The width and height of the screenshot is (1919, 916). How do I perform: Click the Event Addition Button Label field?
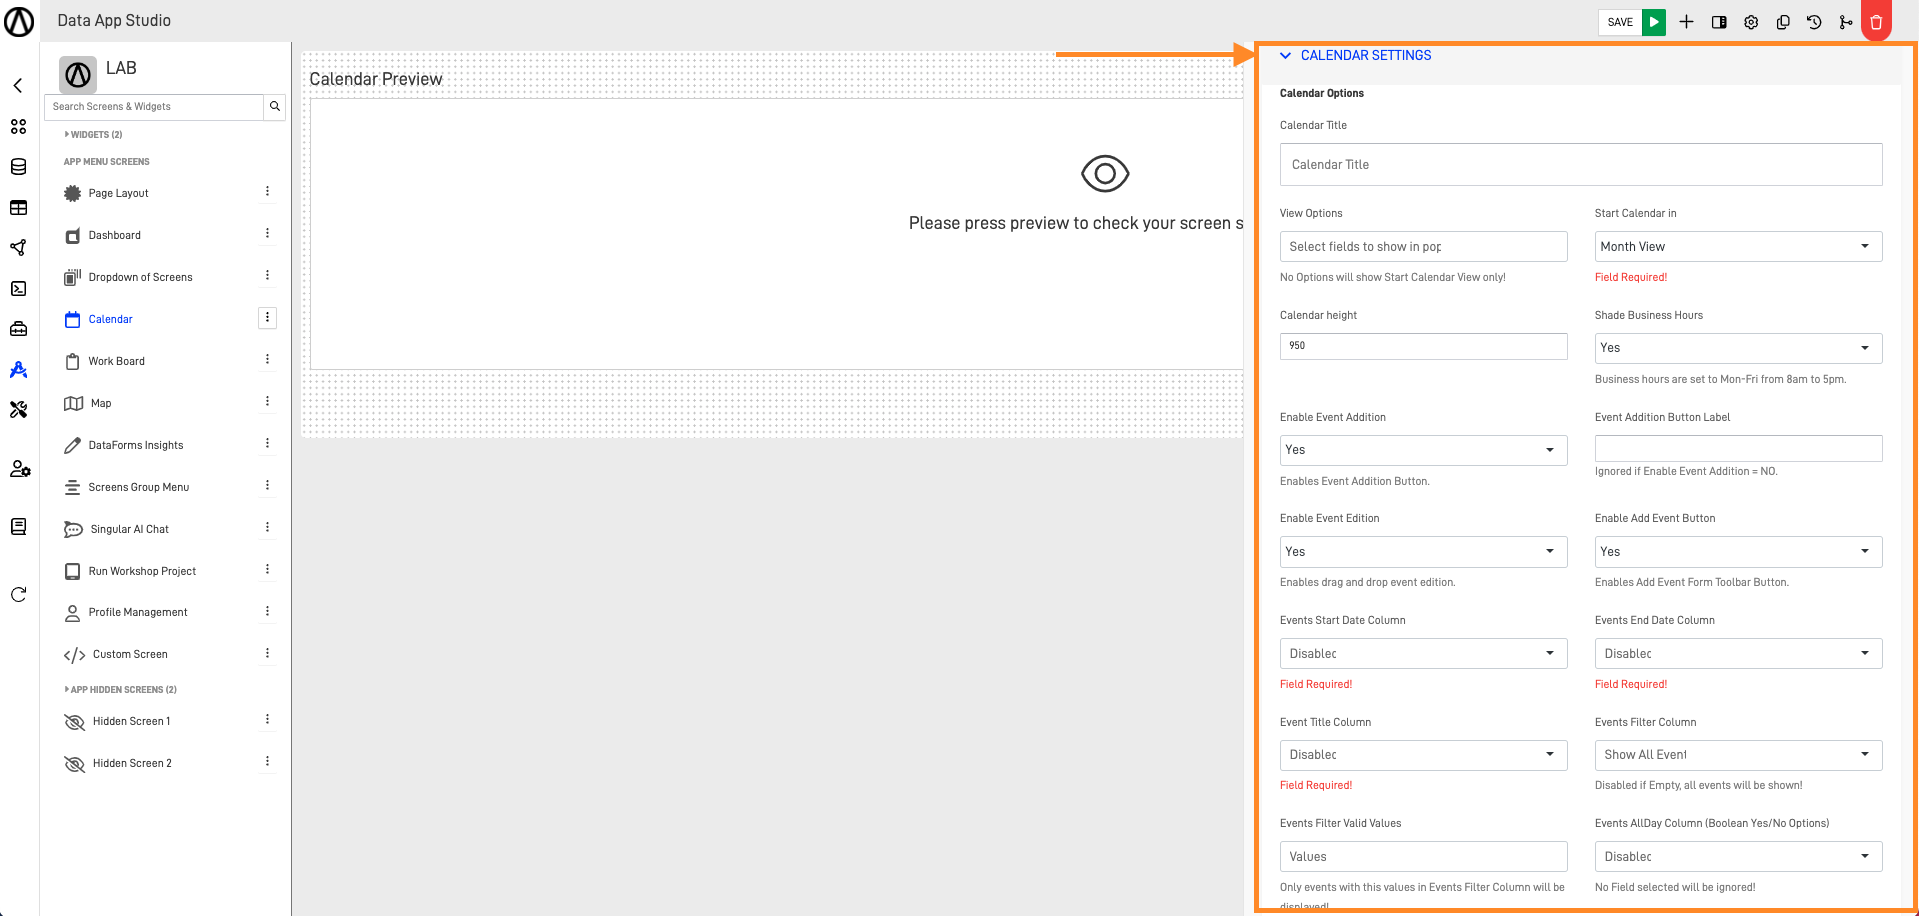coord(1738,448)
